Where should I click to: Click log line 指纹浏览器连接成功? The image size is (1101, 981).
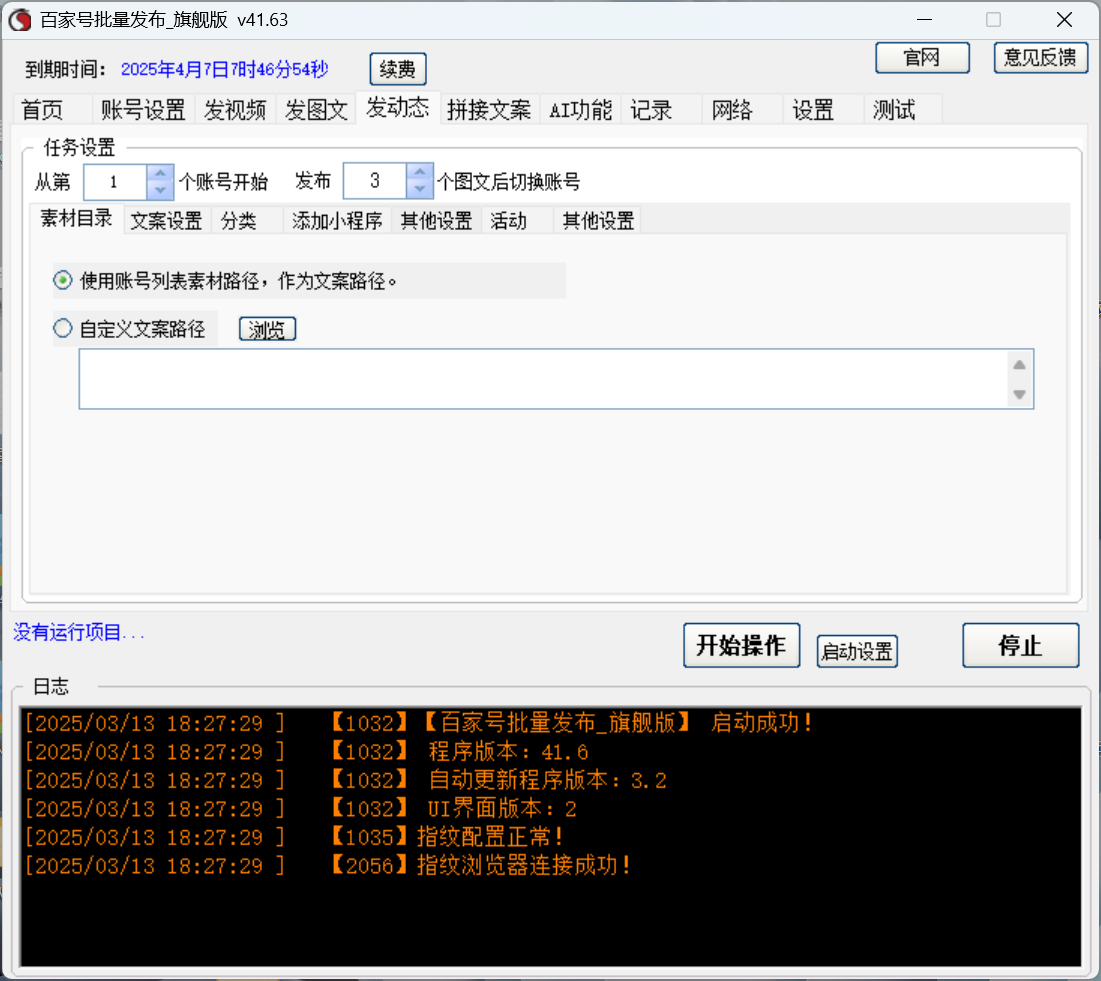[327, 865]
